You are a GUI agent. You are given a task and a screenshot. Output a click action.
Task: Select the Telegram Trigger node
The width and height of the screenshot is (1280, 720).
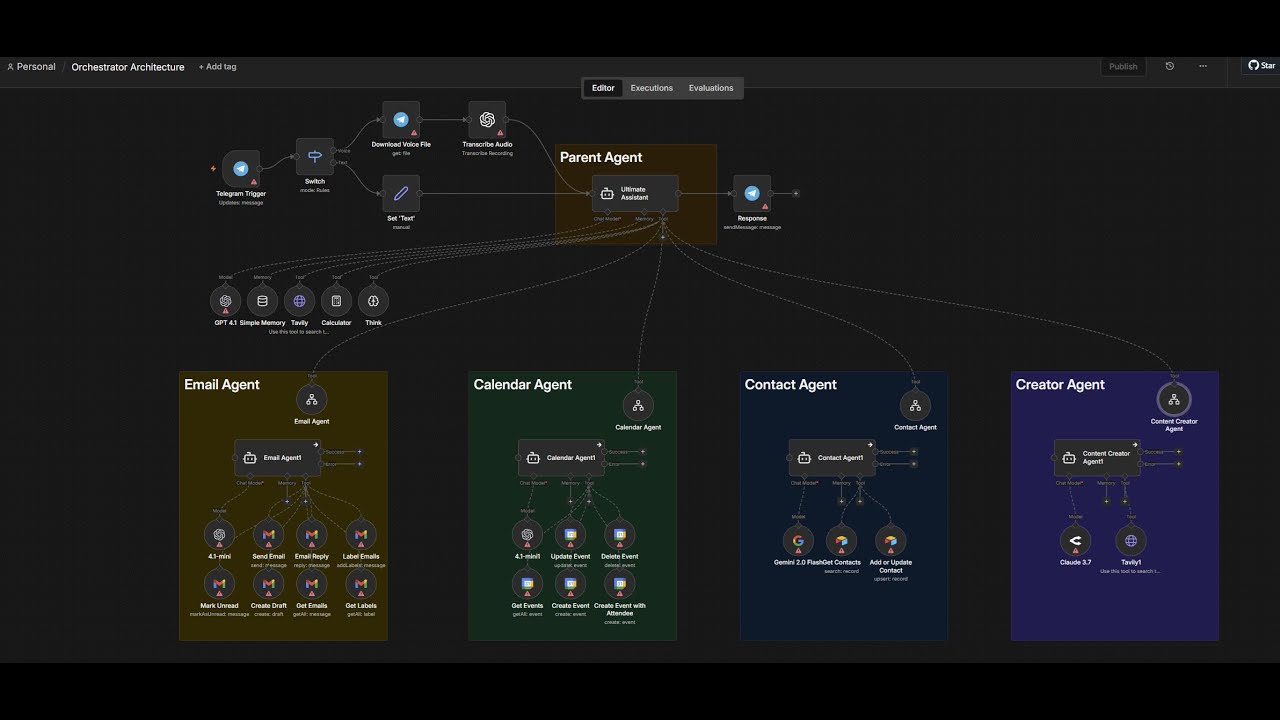(241, 169)
